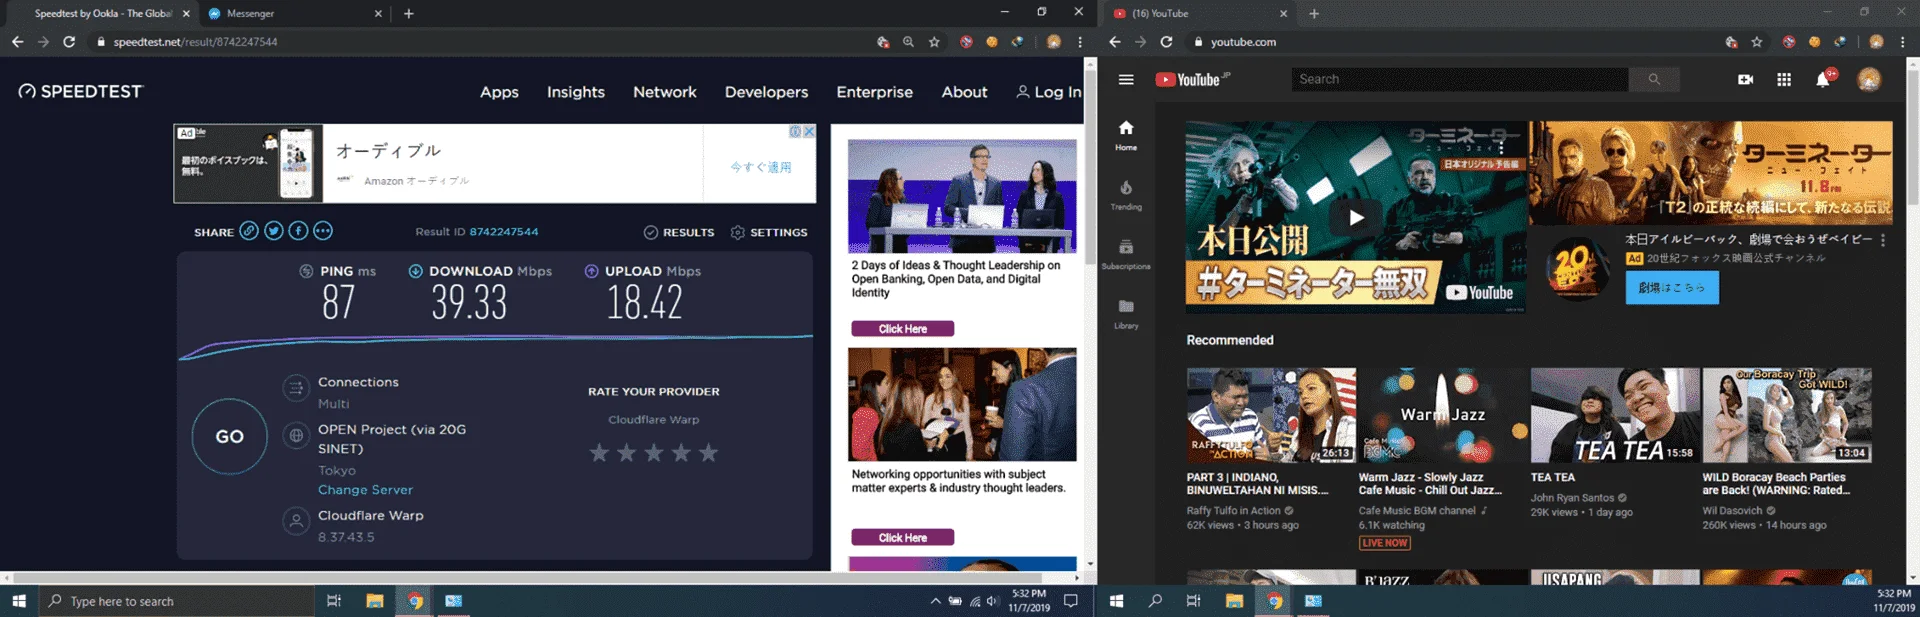Share result on Twitter icon

[273, 231]
